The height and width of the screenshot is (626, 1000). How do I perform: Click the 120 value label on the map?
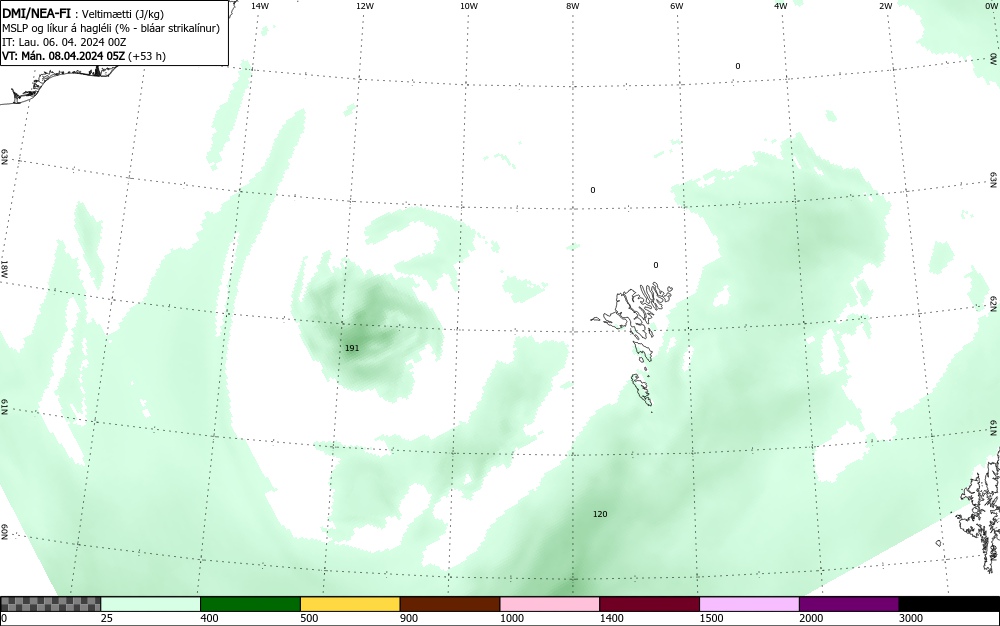600,514
